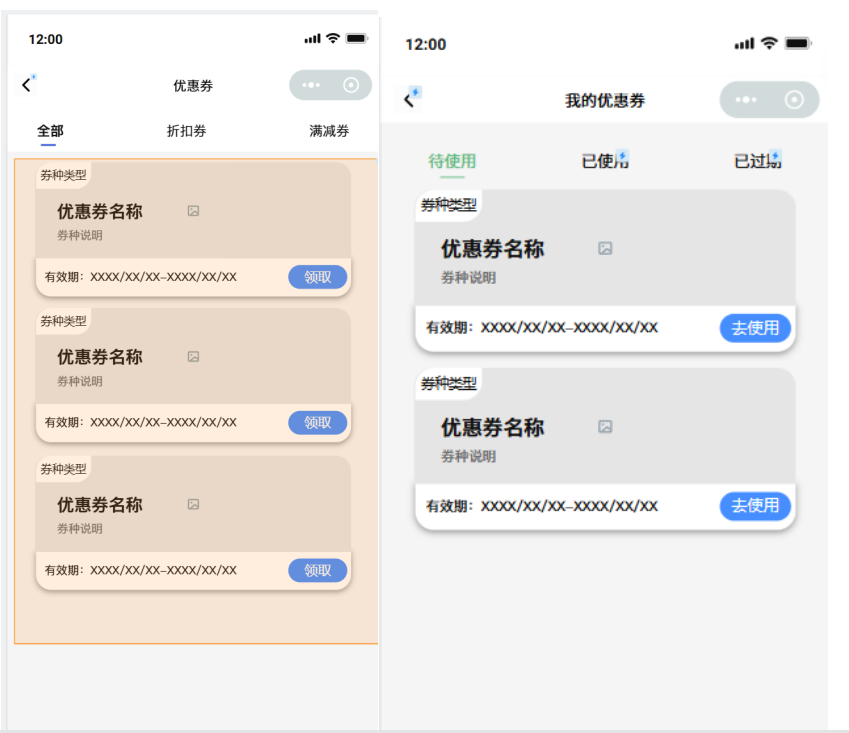Click 券种说明 text in first 我的优惠券 card

pyautogui.click(x=468, y=278)
